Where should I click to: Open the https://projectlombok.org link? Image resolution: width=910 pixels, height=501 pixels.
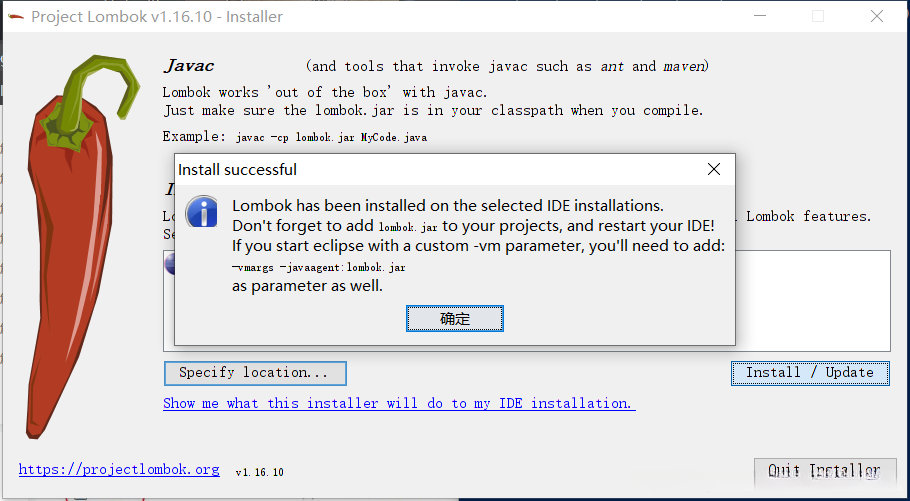[x=119, y=469]
